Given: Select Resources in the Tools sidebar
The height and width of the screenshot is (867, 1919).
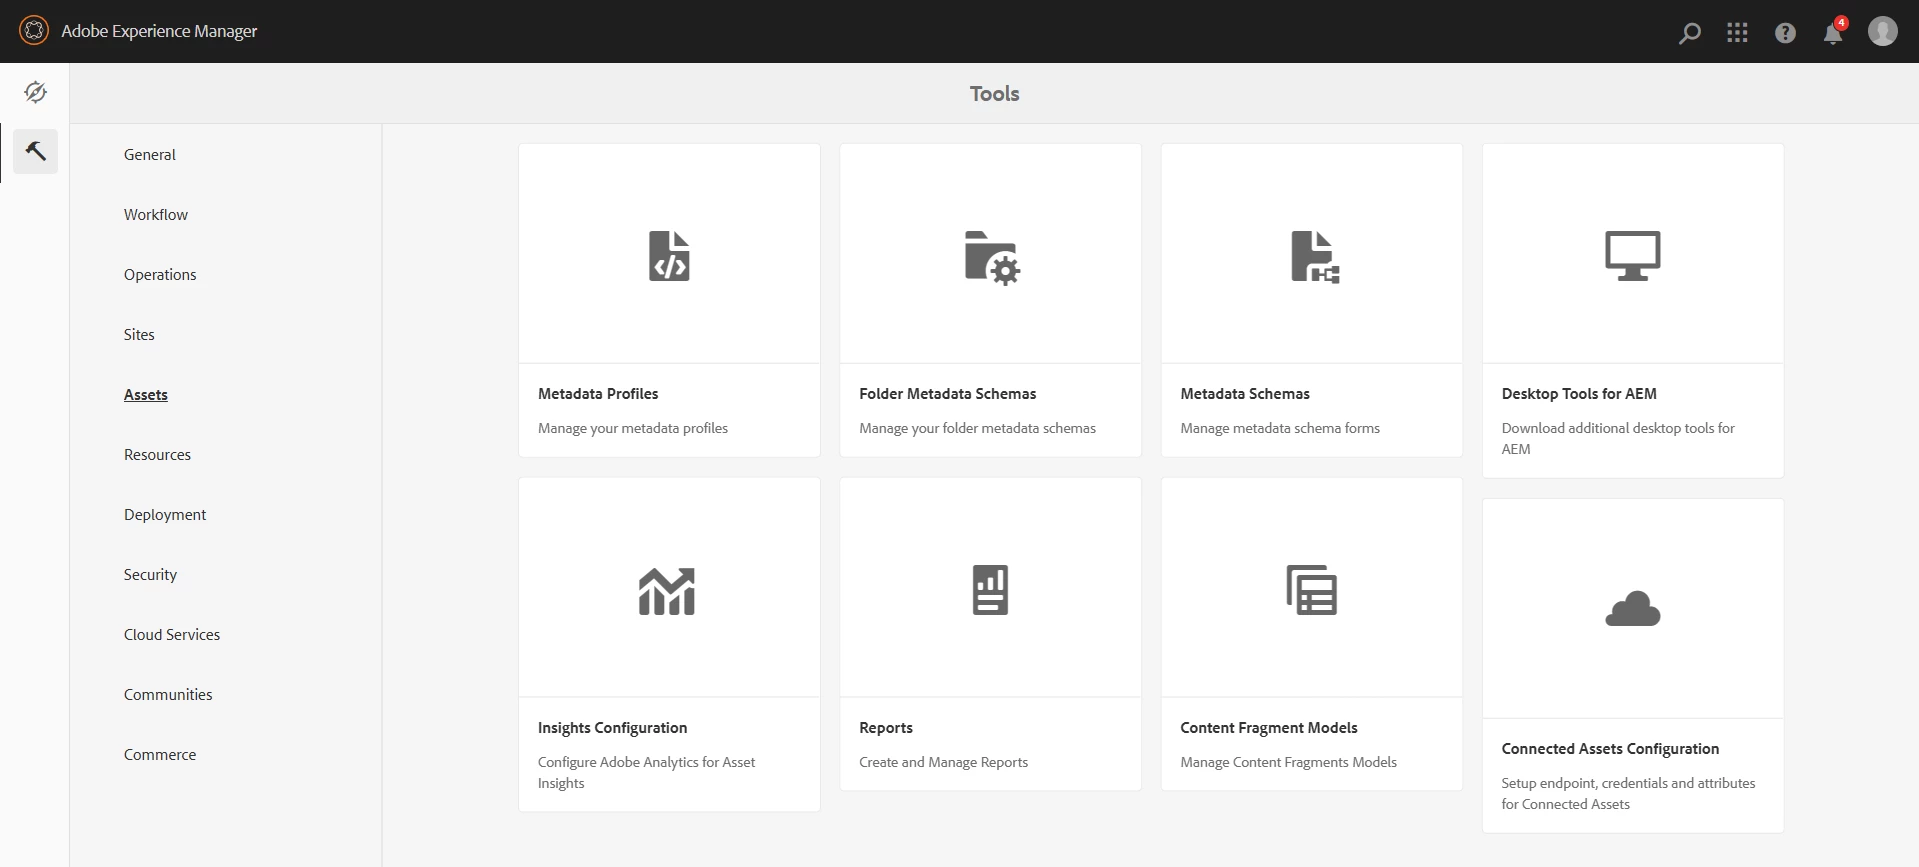Looking at the screenshot, I should (157, 455).
